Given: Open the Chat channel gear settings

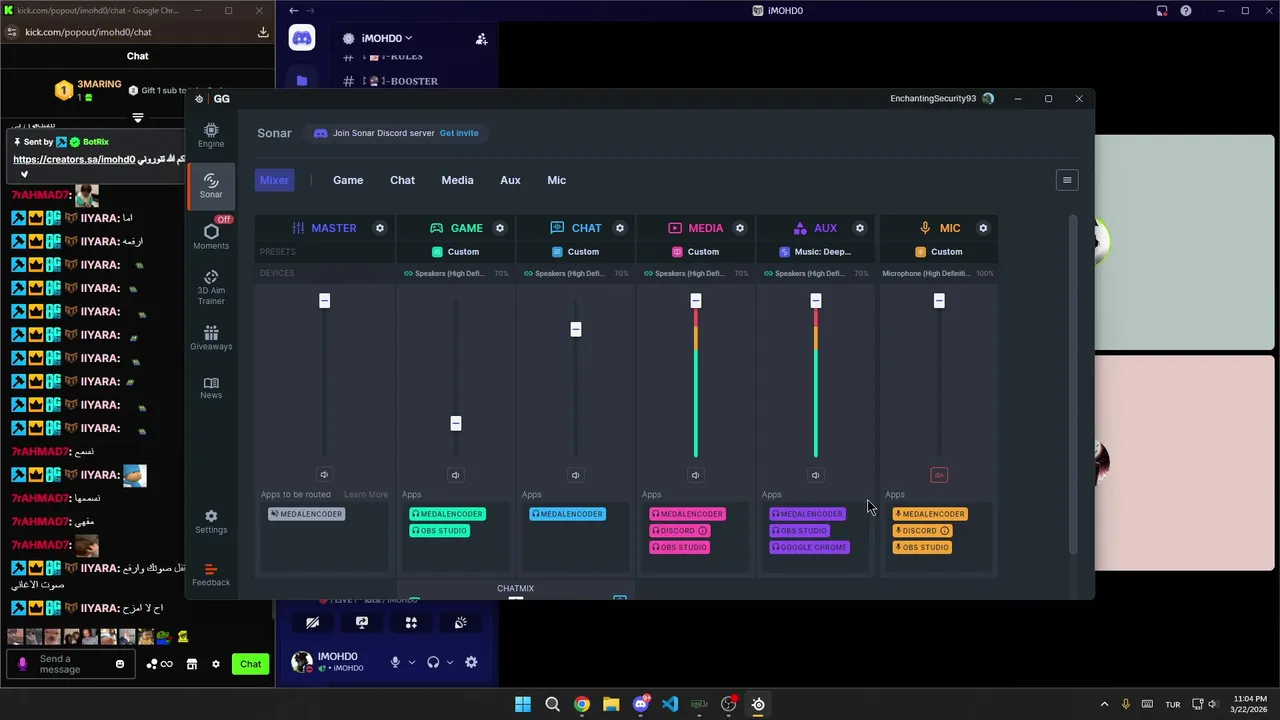Looking at the screenshot, I should click(x=620, y=228).
